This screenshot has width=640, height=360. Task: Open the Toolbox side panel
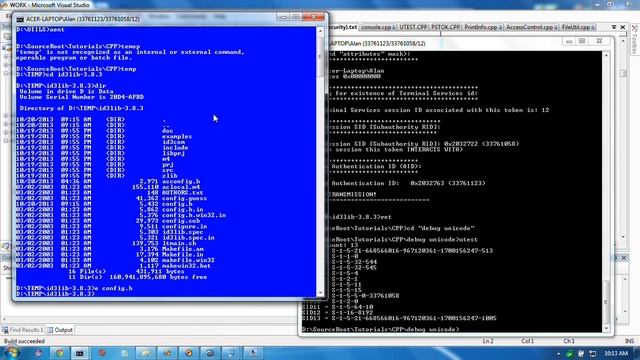tap(635, 40)
